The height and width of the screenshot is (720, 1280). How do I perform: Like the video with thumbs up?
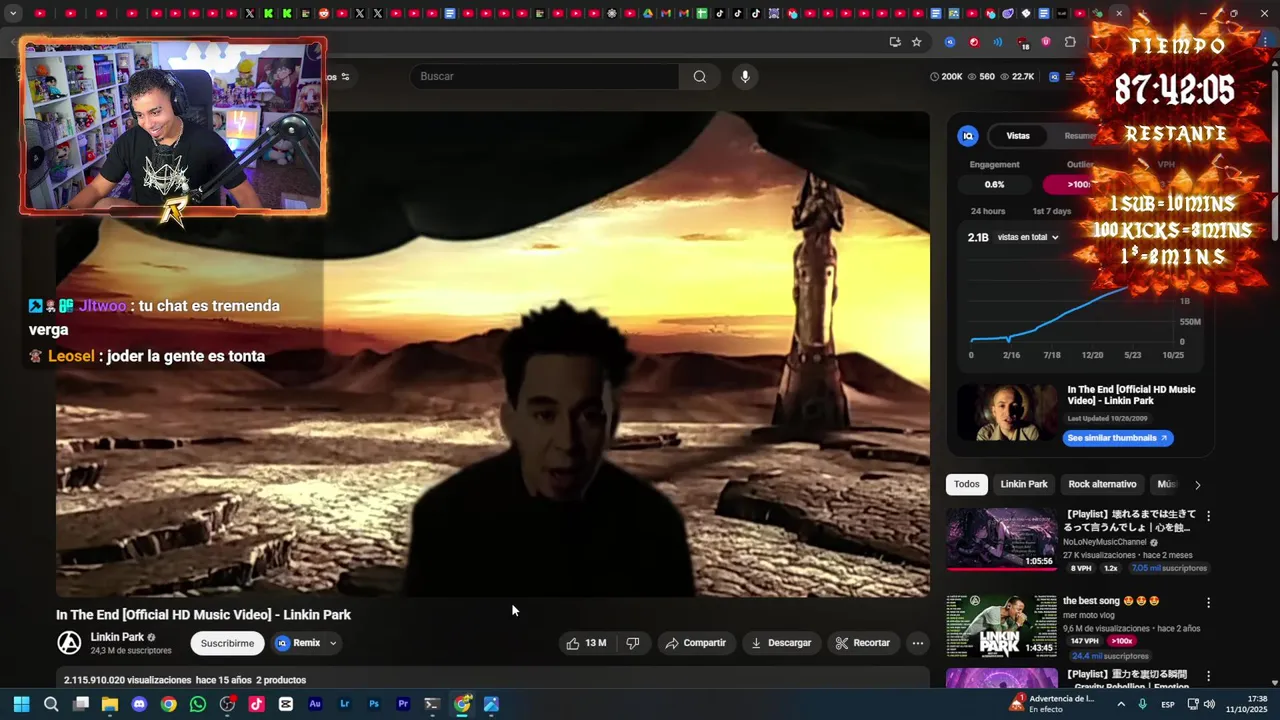(587, 643)
